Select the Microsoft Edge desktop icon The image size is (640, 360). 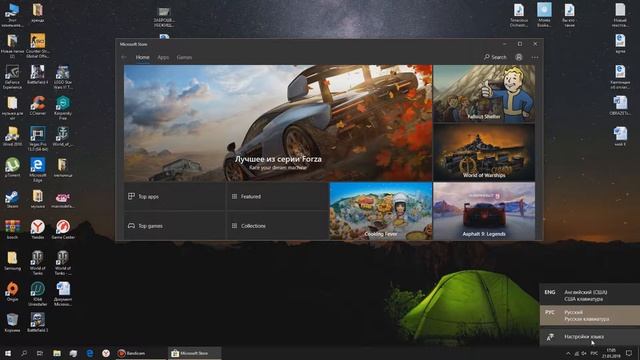click(38, 170)
